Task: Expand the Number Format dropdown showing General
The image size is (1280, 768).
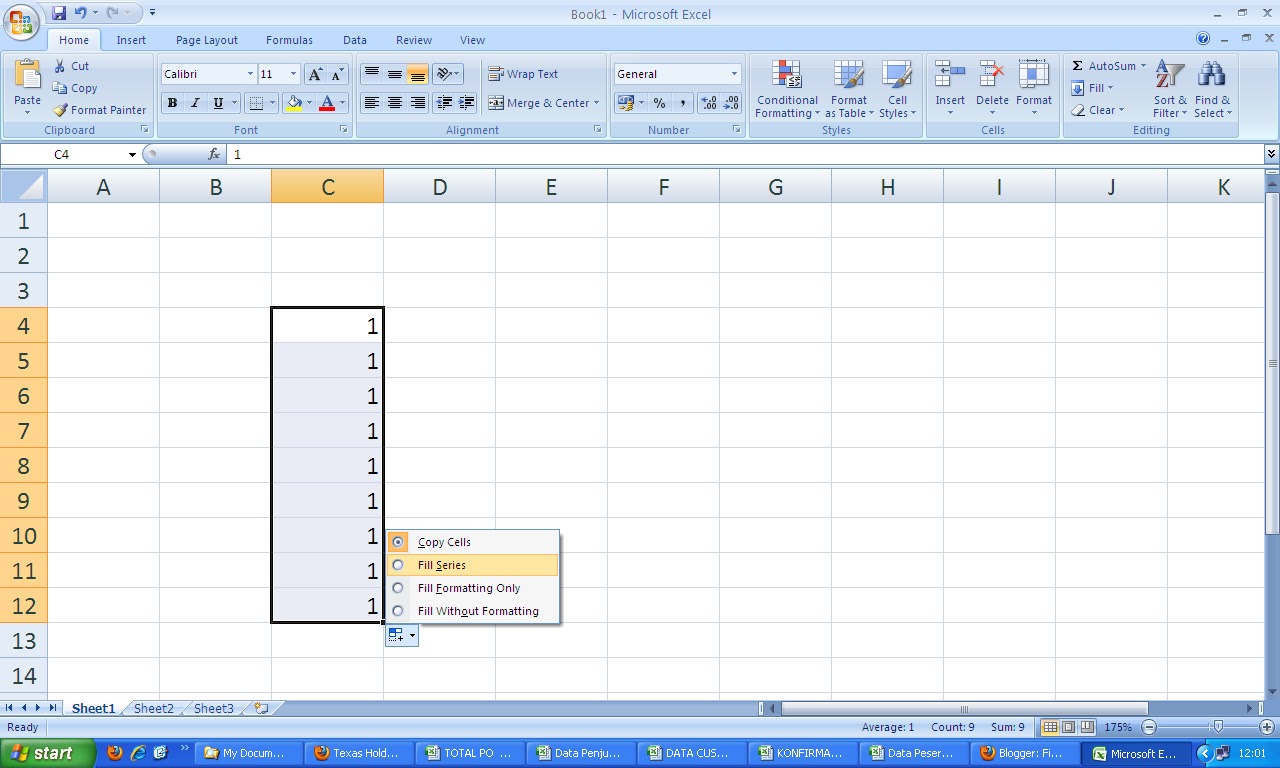Action: pyautogui.click(x=736, y=73)
